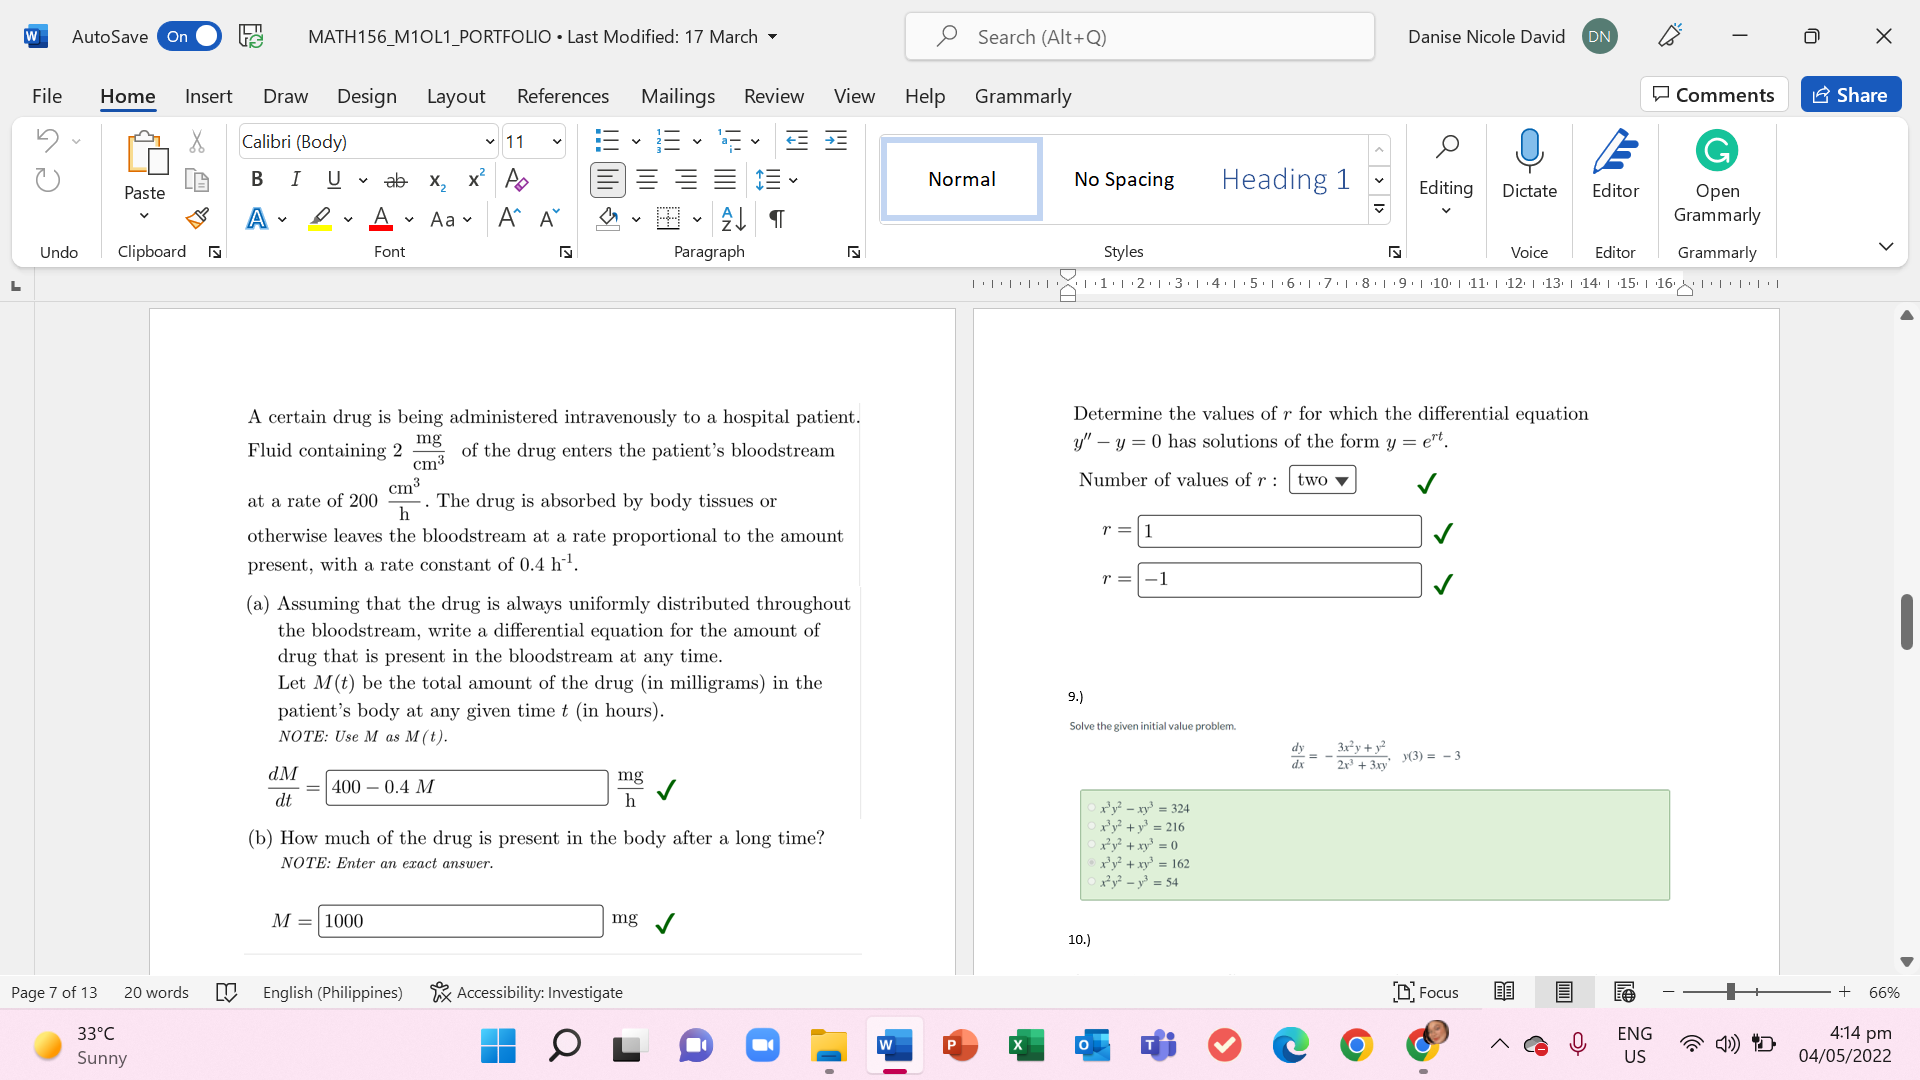Click the Share button
This screenshot has width=1920, height=1080.
coord(1851,95)
